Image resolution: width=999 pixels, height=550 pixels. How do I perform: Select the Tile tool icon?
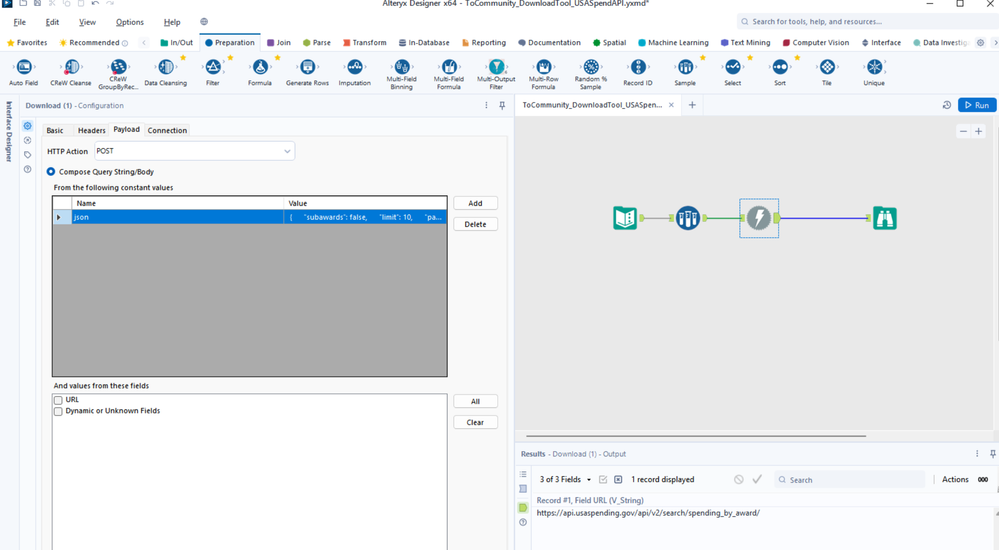click(x=827, y=67)
